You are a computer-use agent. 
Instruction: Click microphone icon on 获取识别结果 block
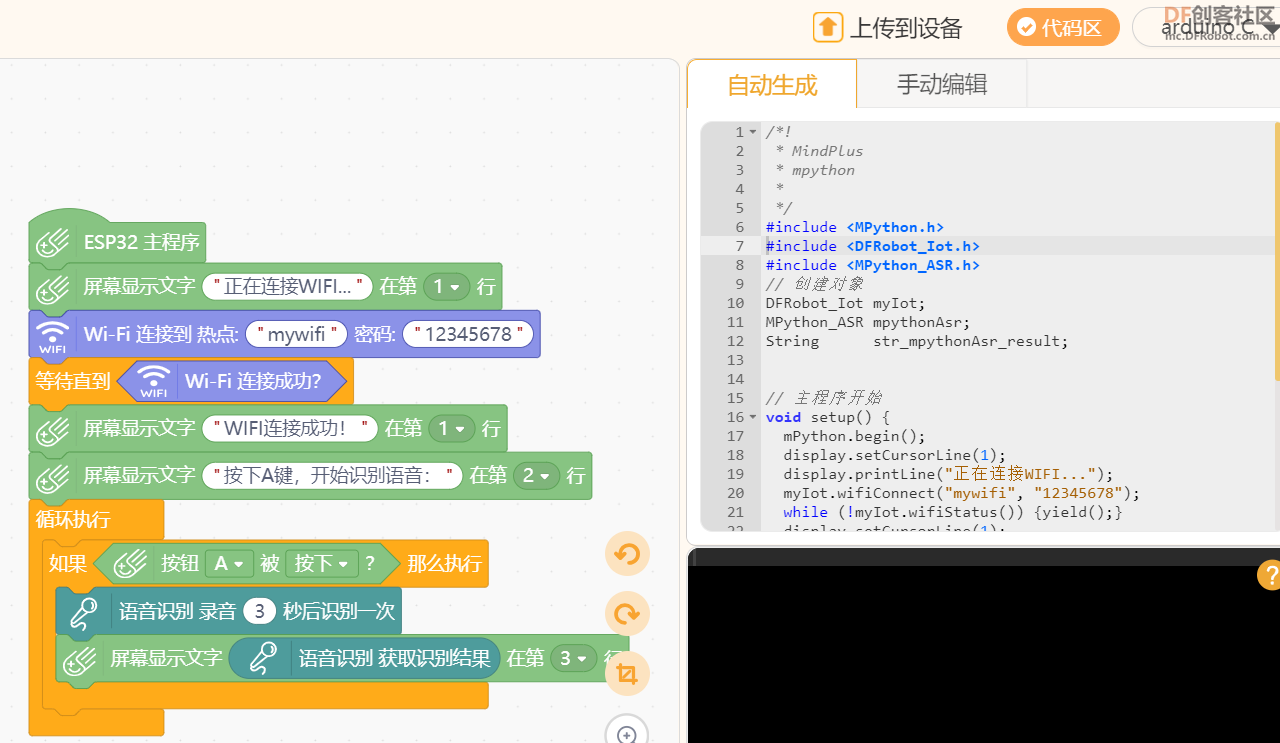[263, 658]
